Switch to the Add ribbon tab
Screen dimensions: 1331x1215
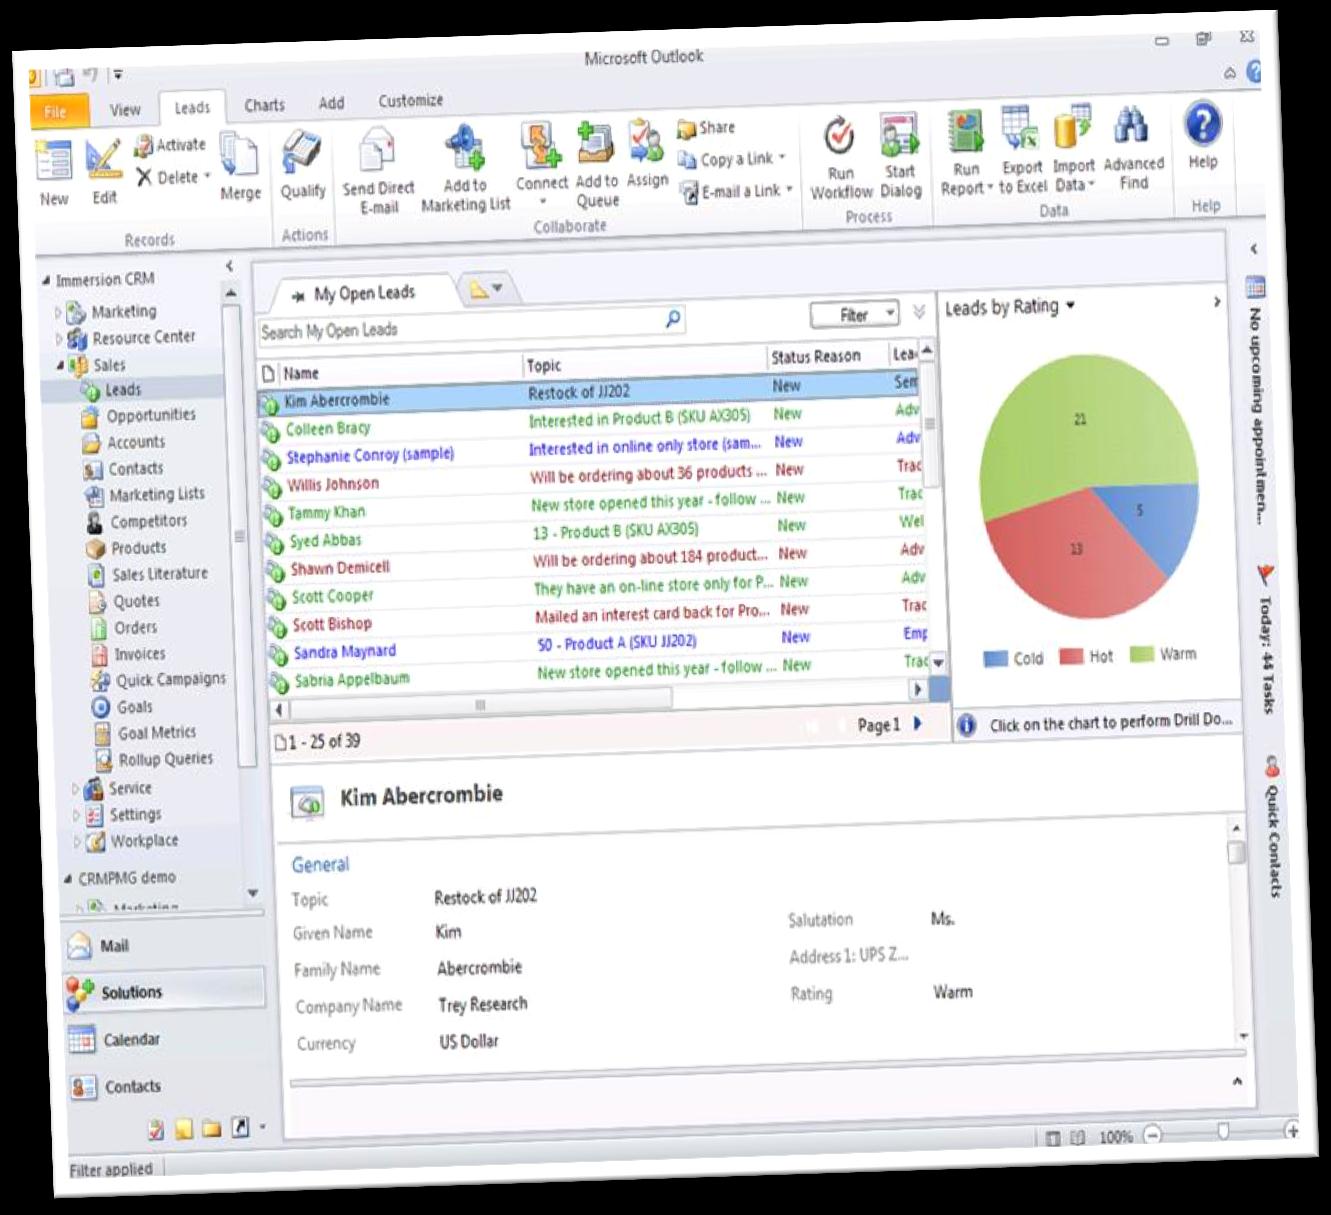click(x=331, y=103)
